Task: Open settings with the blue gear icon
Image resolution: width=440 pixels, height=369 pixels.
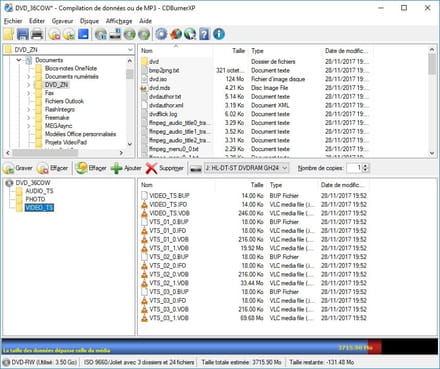Action: point(161,34)
